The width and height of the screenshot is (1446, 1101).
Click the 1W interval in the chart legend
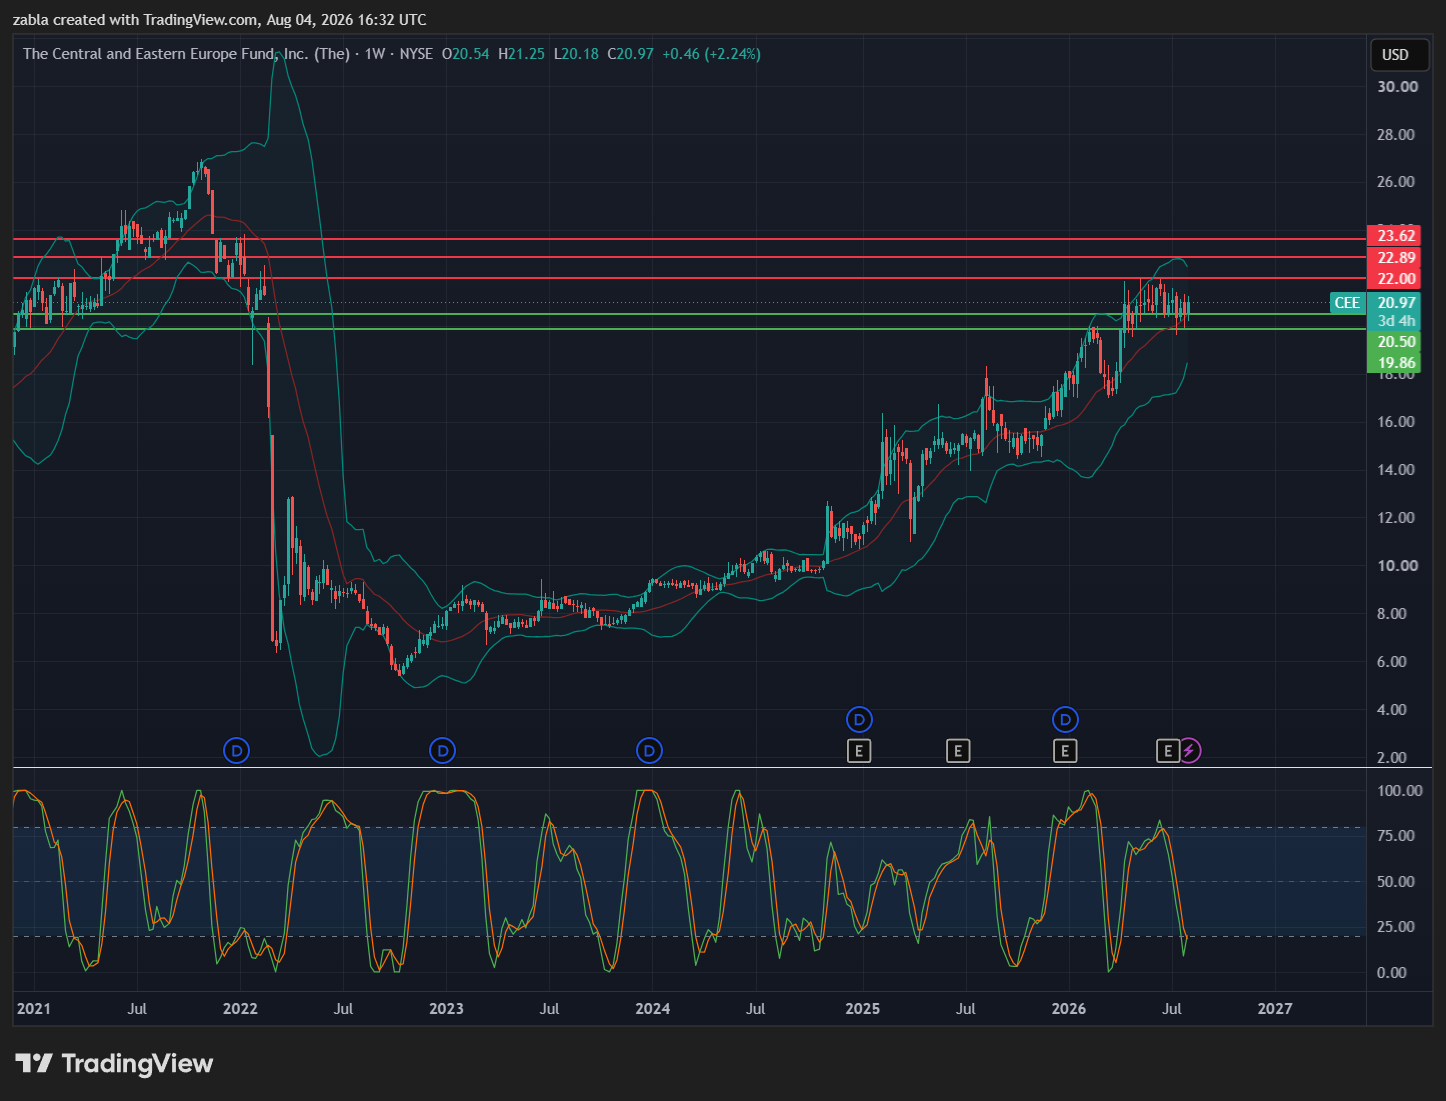[375, 54]
